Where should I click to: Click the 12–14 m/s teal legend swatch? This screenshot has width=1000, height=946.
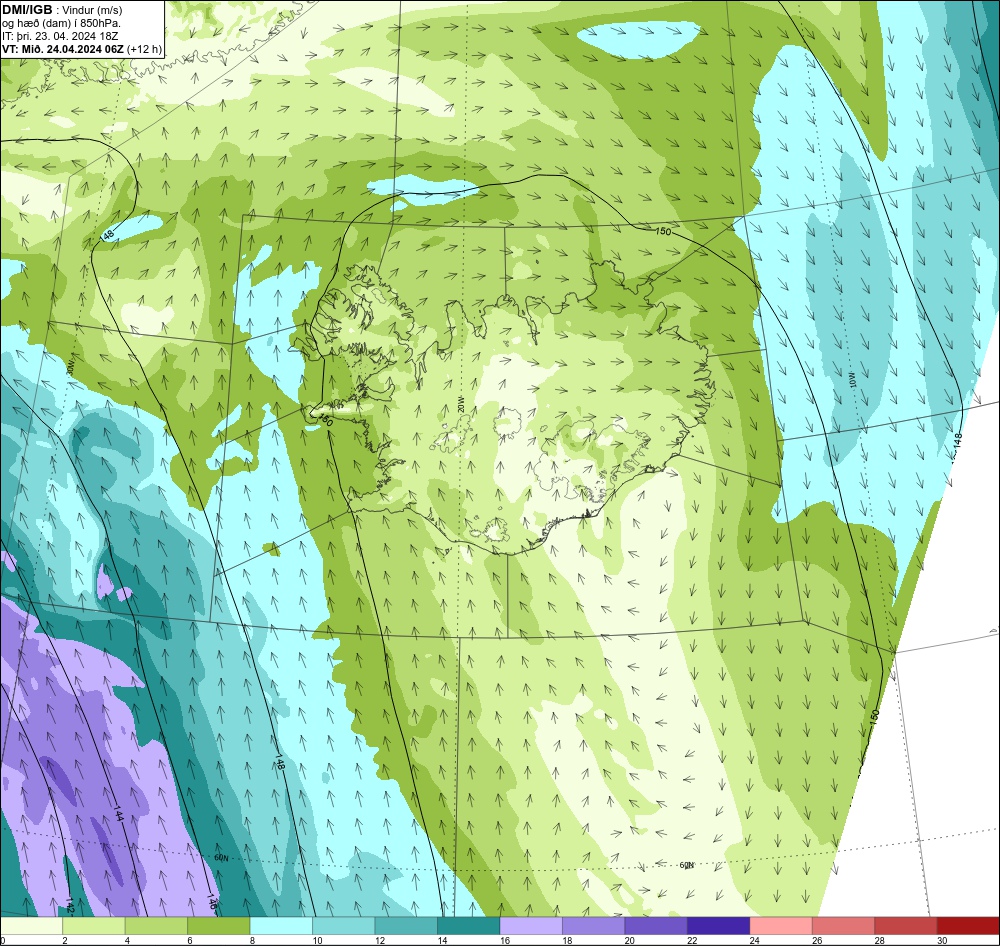(x=406, y=926)
